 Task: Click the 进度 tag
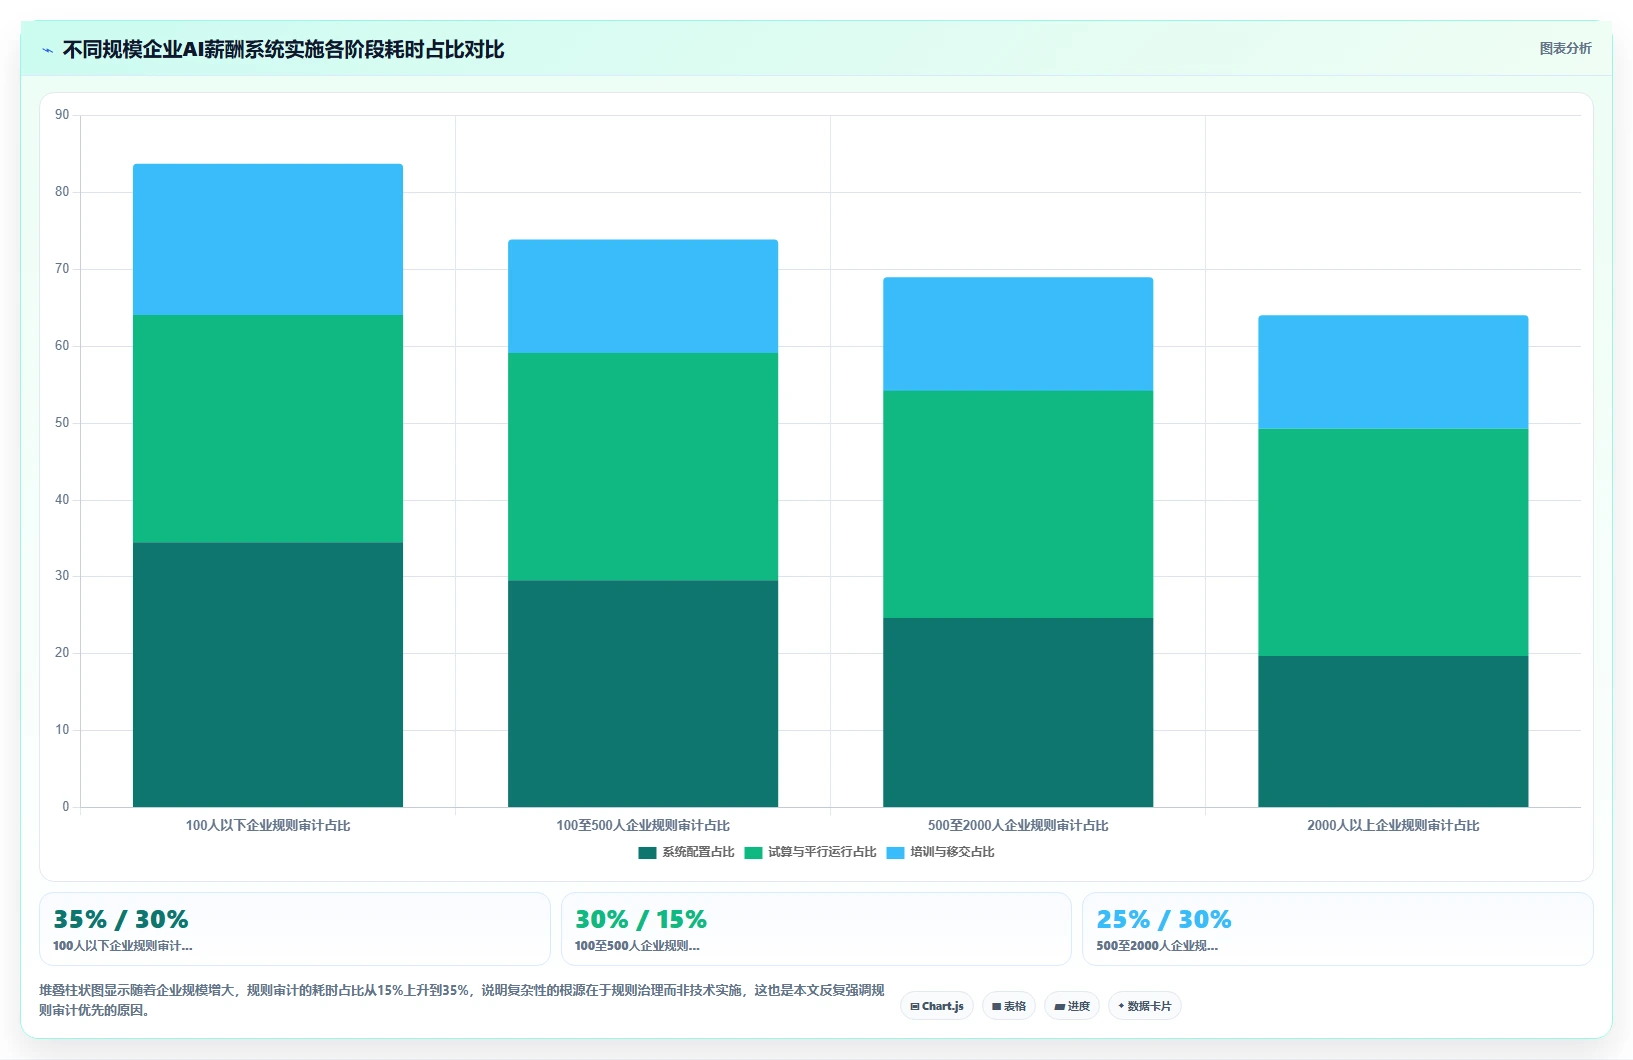[x=1072, y=1006]
